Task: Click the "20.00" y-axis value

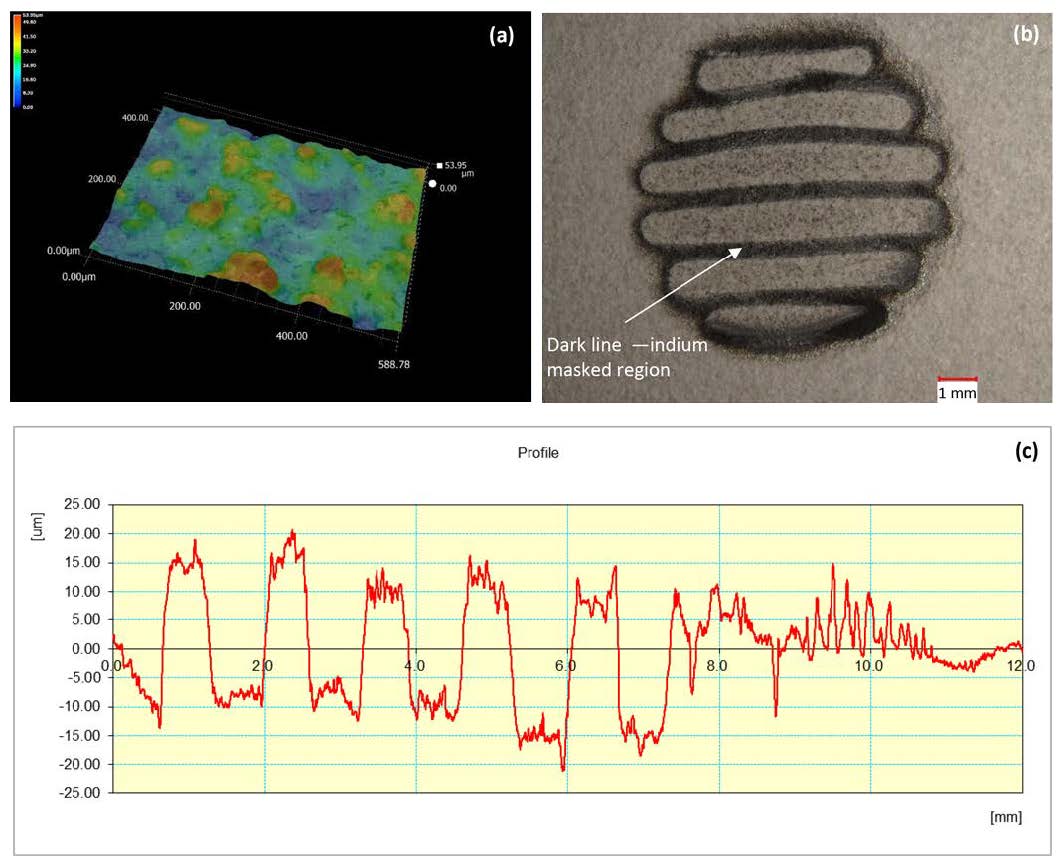Action: click(81, 533)
